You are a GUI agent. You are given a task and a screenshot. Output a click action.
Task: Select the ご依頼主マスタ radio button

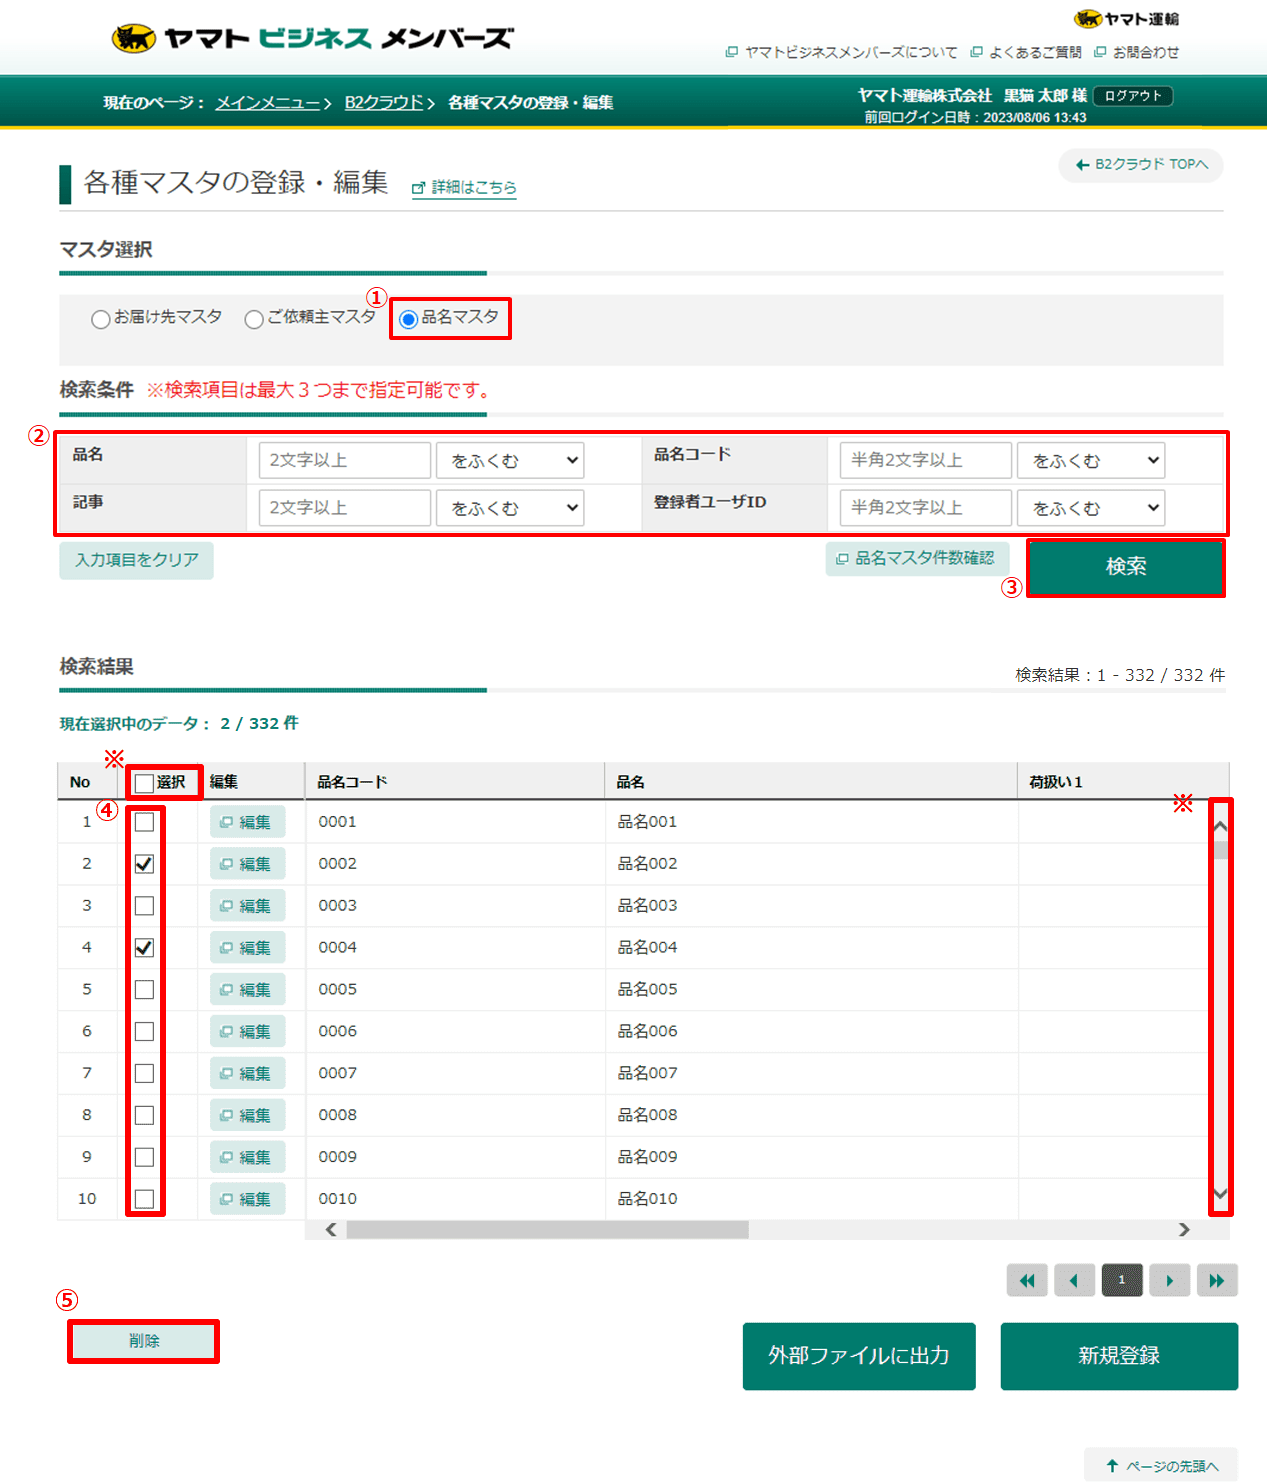254,319
